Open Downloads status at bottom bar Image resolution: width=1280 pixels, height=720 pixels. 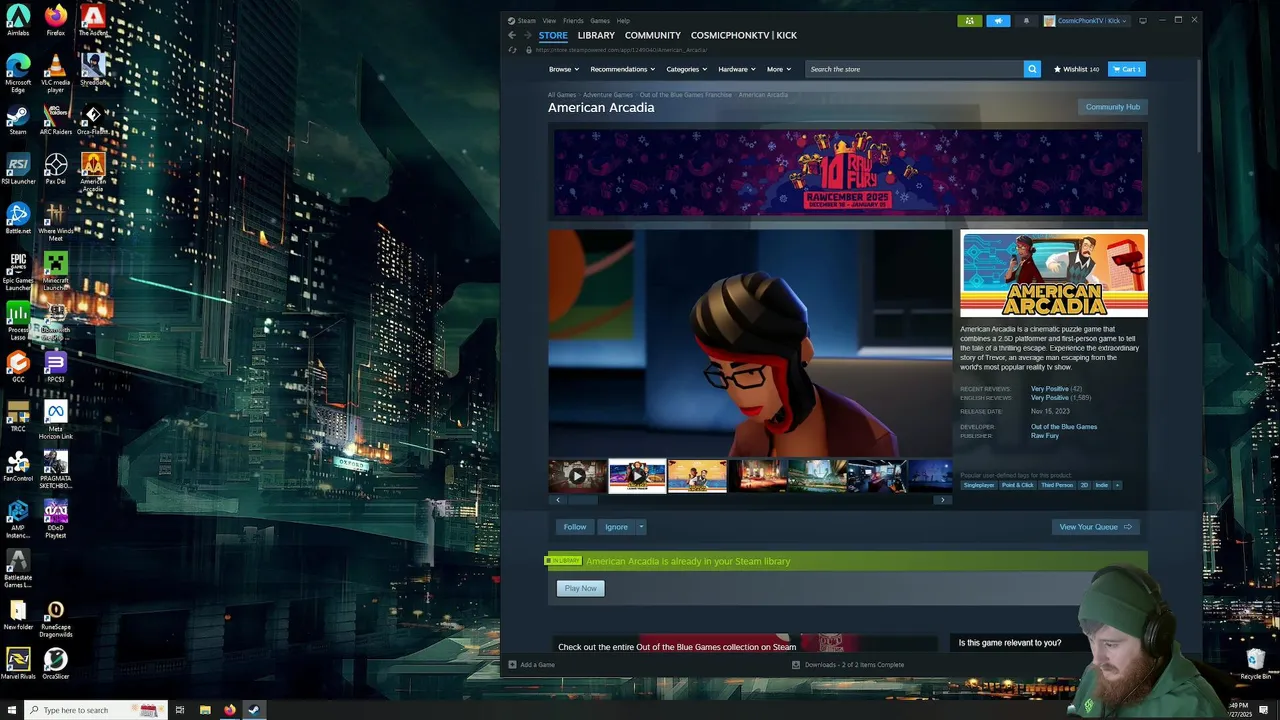[x=848, y=665]
